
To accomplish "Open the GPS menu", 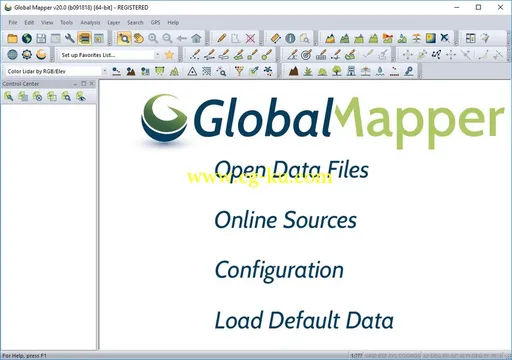I will coord(155,23).
